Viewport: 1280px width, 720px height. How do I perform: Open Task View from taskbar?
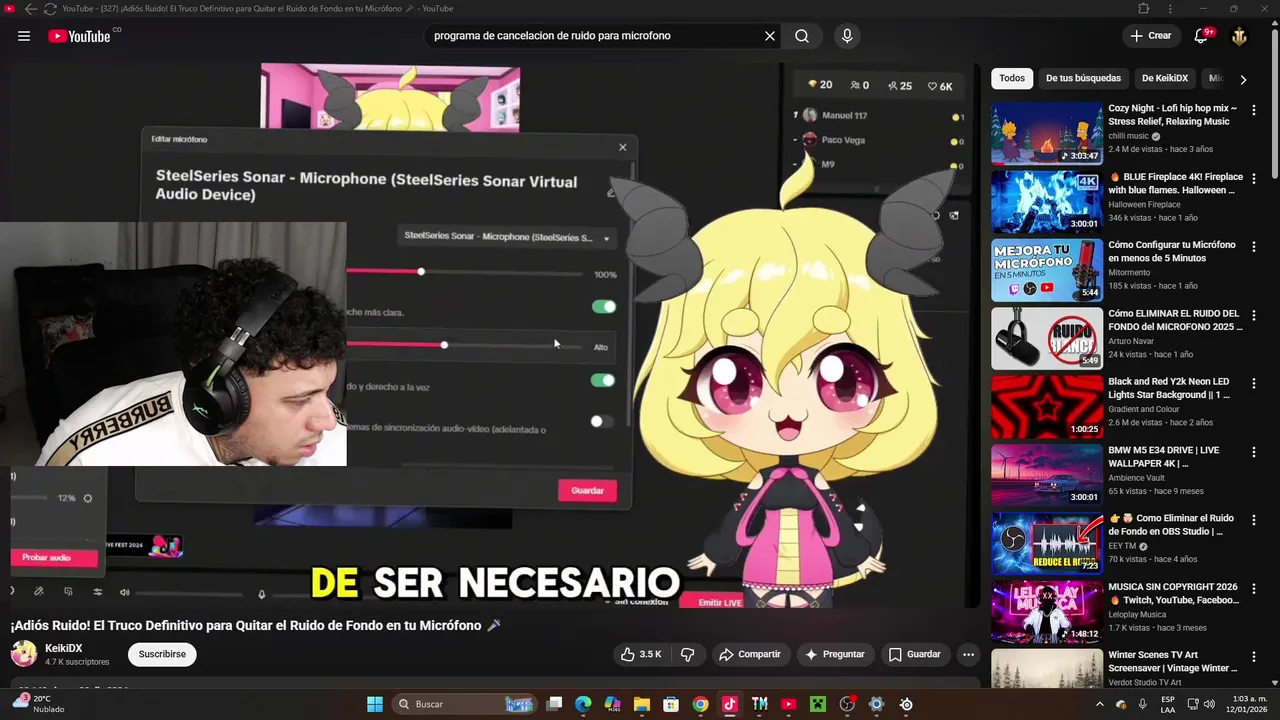click(x=554, y=704)
